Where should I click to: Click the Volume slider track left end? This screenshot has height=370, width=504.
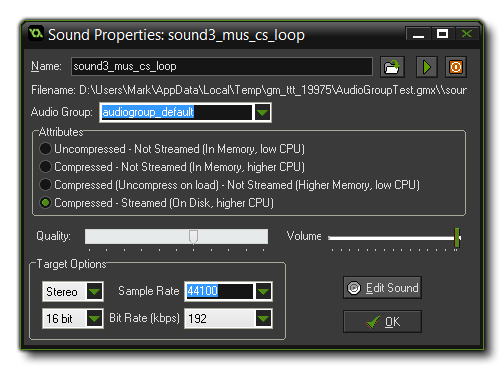click(330, 238)
